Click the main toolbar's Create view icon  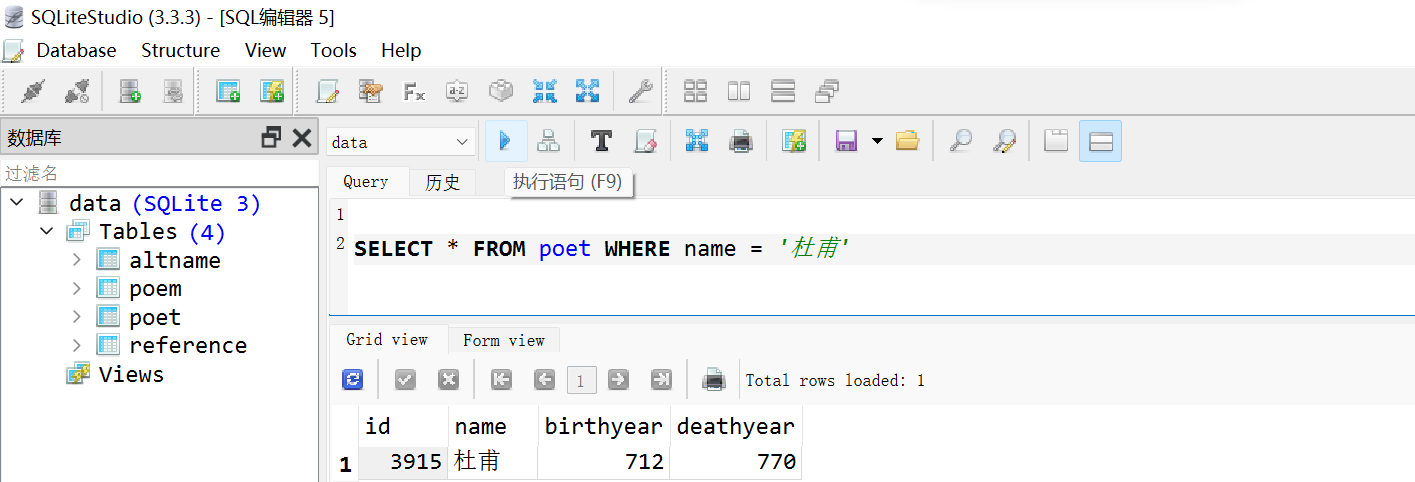click(x=272, y=92)
